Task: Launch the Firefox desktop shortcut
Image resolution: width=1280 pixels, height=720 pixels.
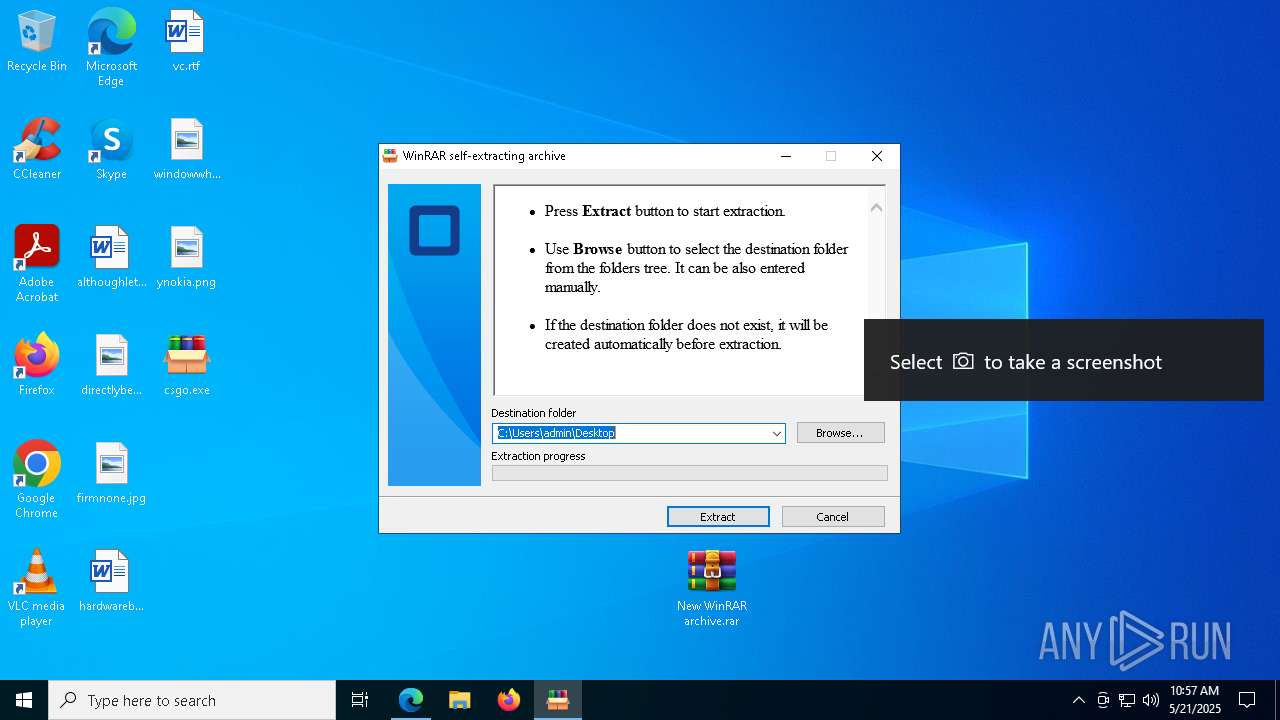Action: point(37,365)
